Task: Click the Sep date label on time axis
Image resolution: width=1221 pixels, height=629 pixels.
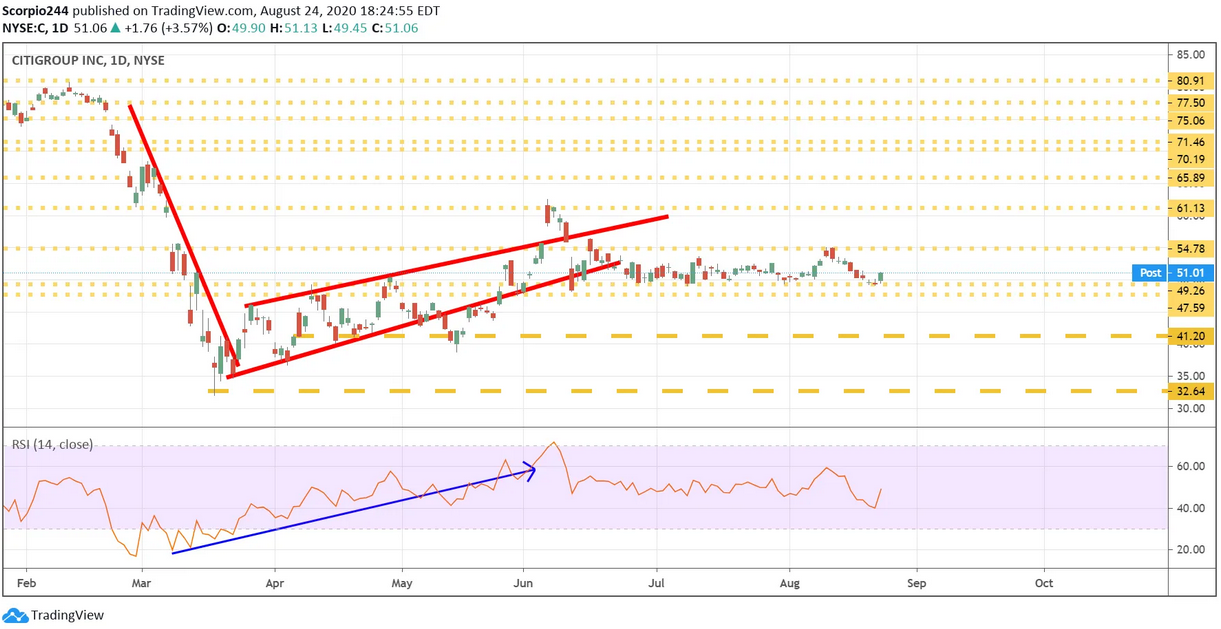Action: pyautogui.click(x=917, y=581)
